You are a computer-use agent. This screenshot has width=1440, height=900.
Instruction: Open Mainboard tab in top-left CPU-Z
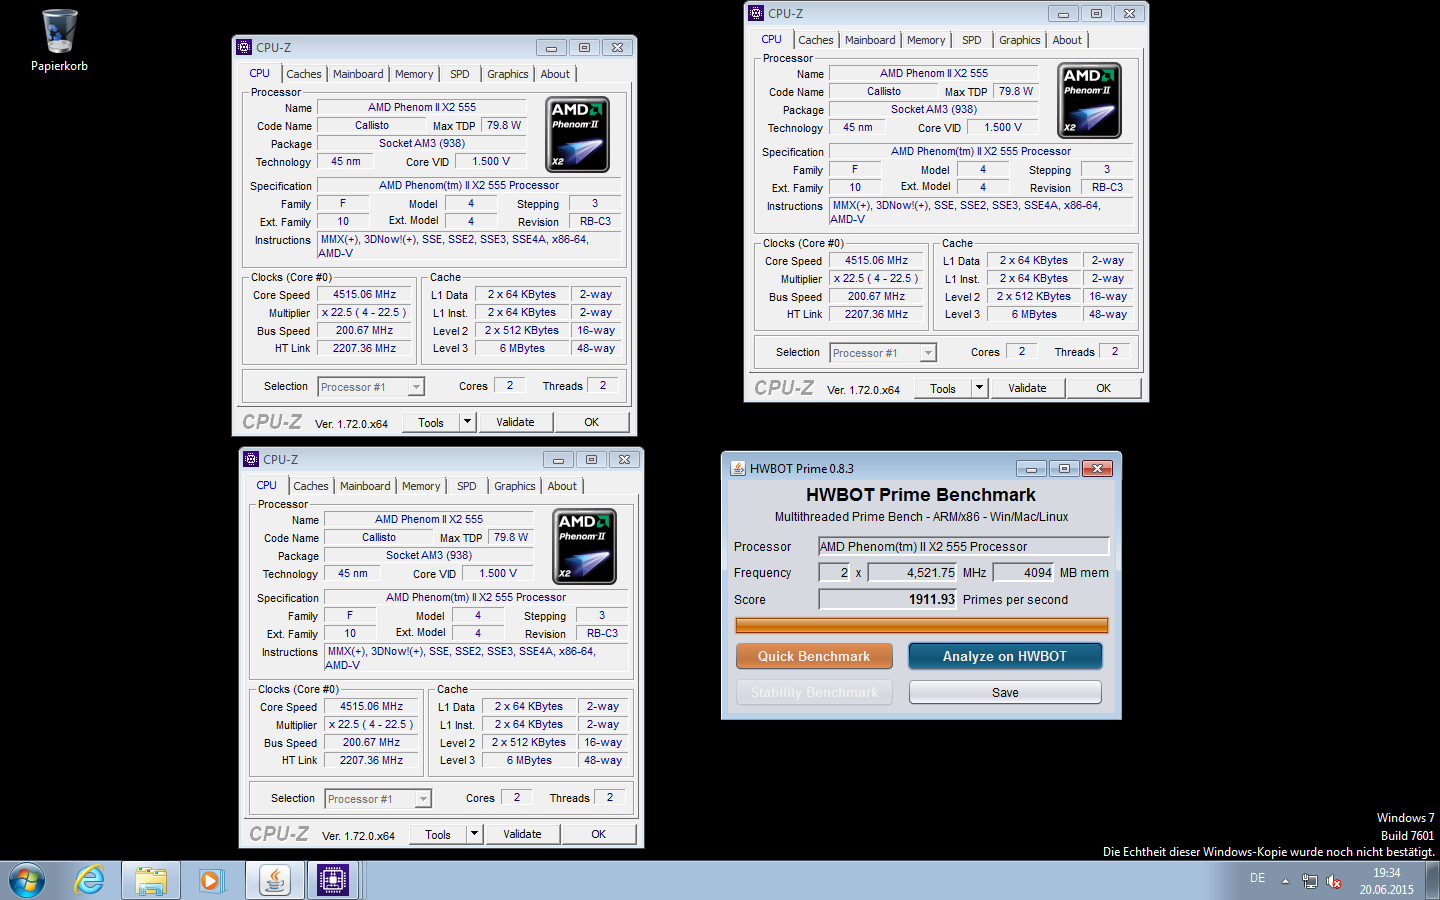pyautogui.click(x=358, y=74)
